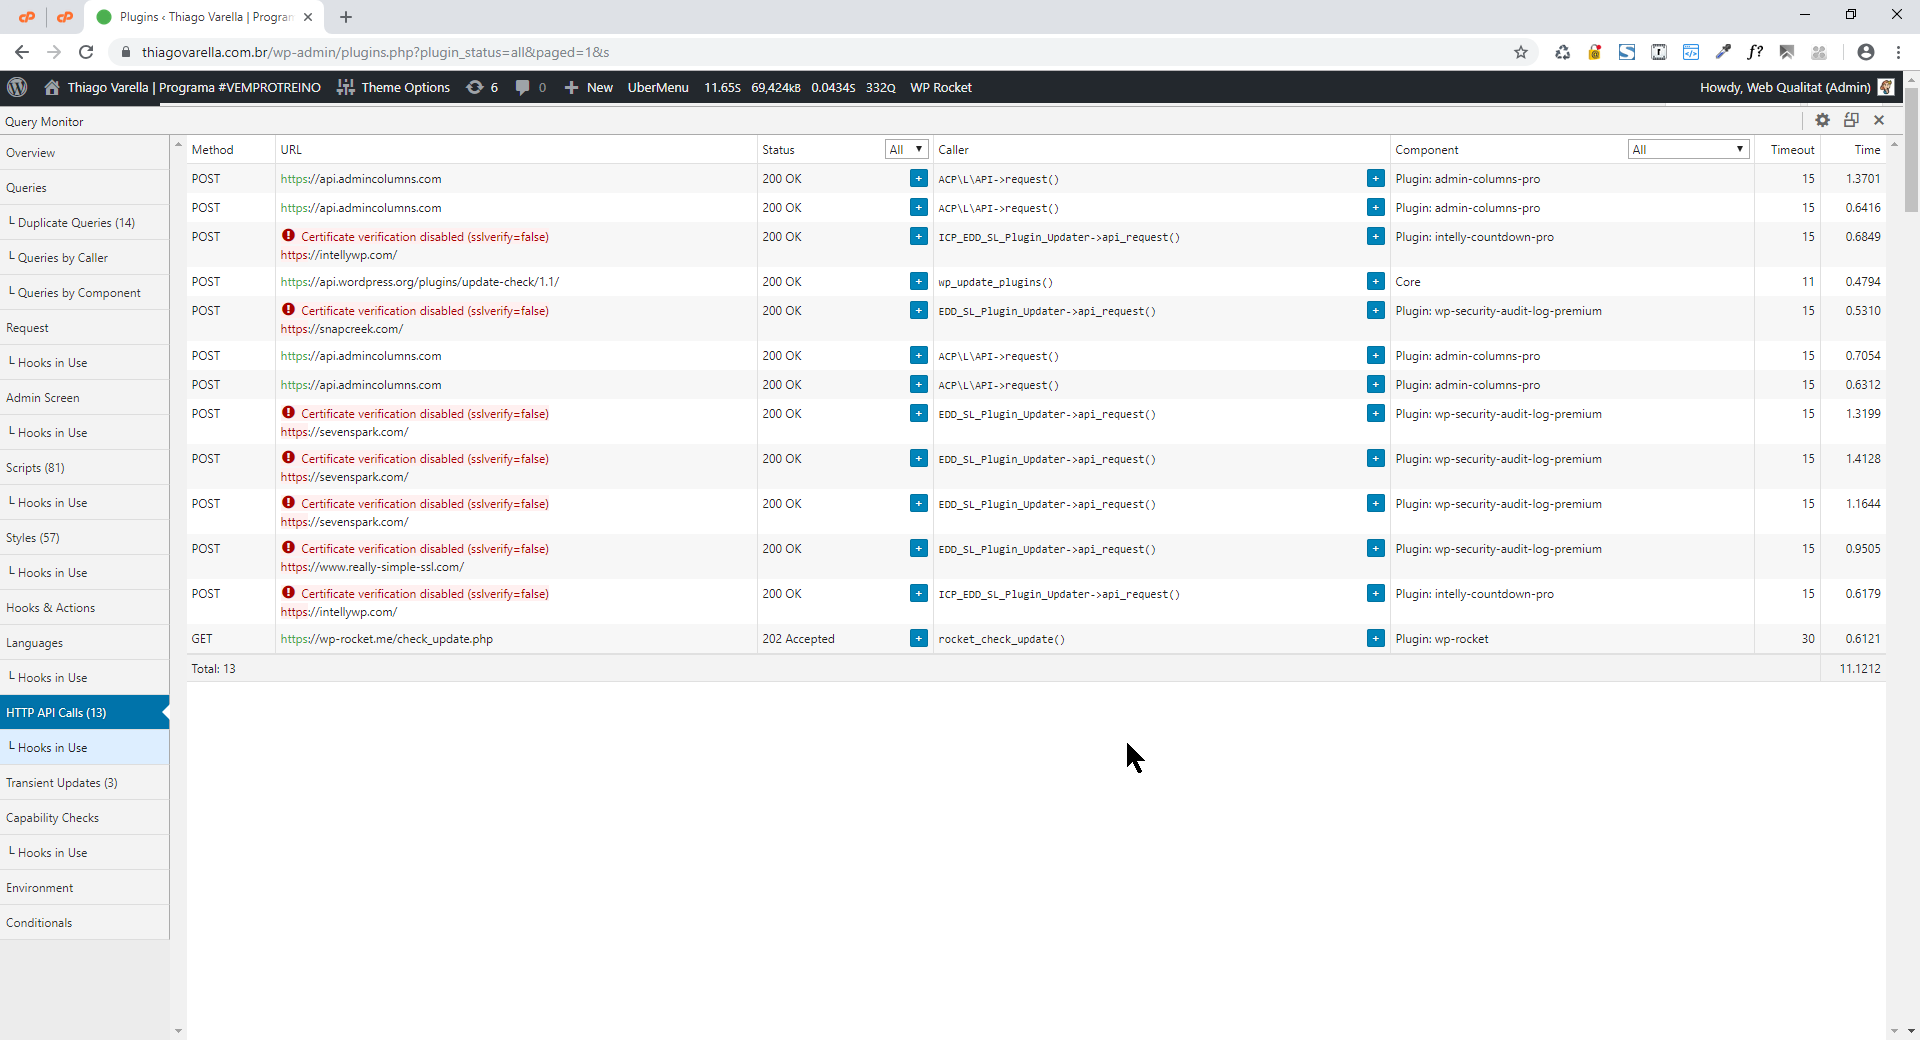Open the Overview panel in Query Monitor
Screen dimensions: 1920x1040
coord(84,153)
